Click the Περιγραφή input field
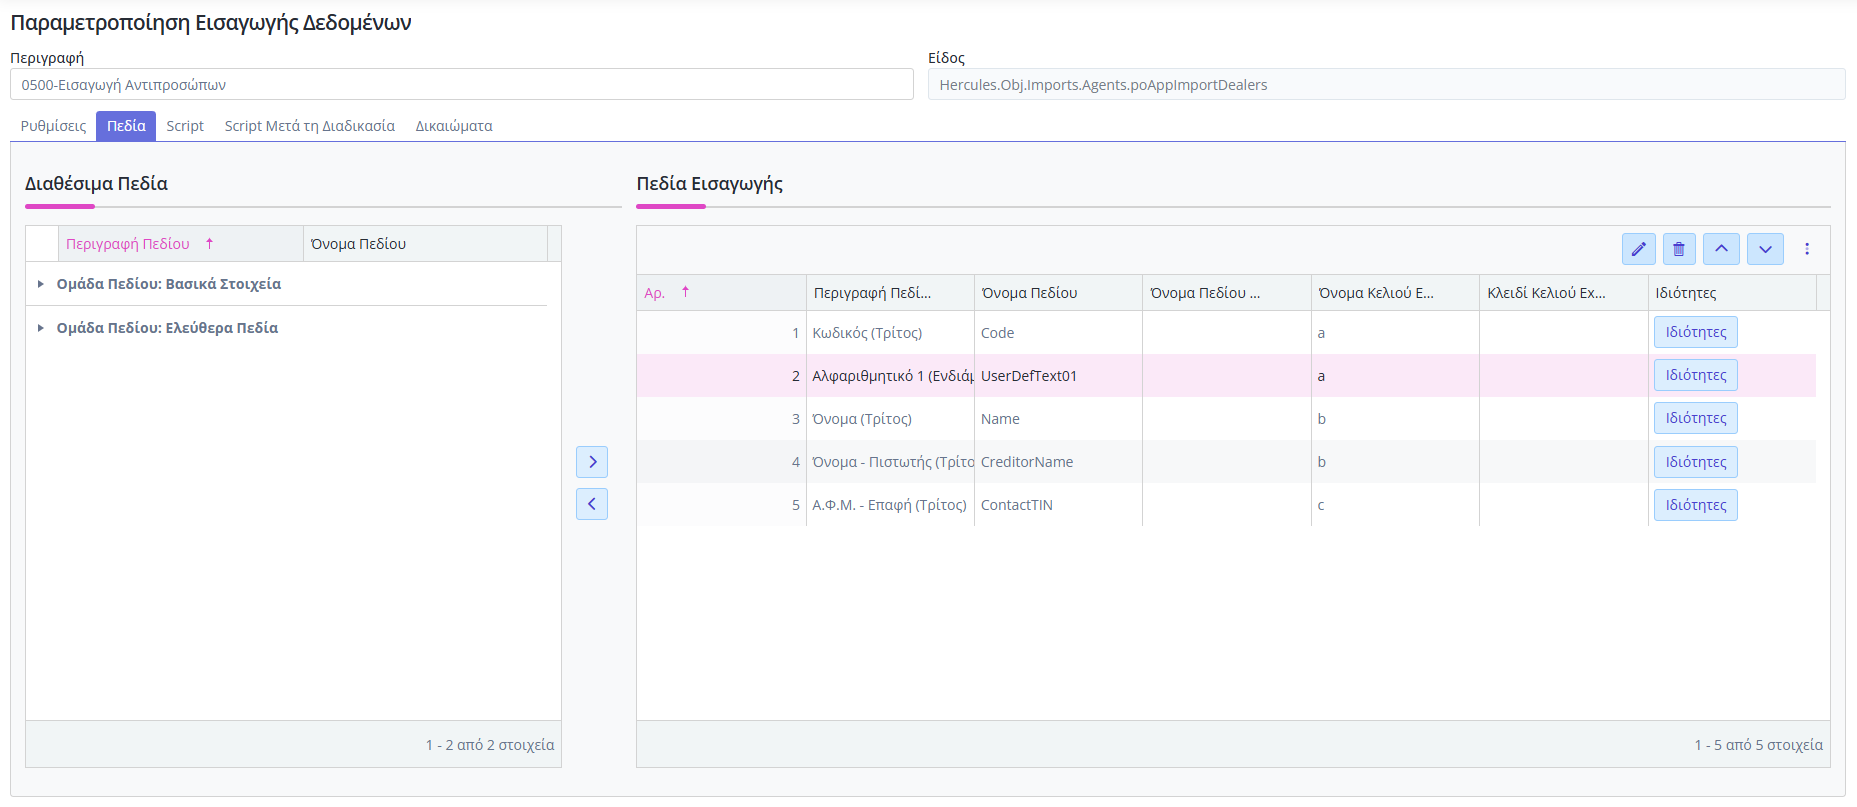Screen dimensions: 1857x807 click(x=462, y=84)
